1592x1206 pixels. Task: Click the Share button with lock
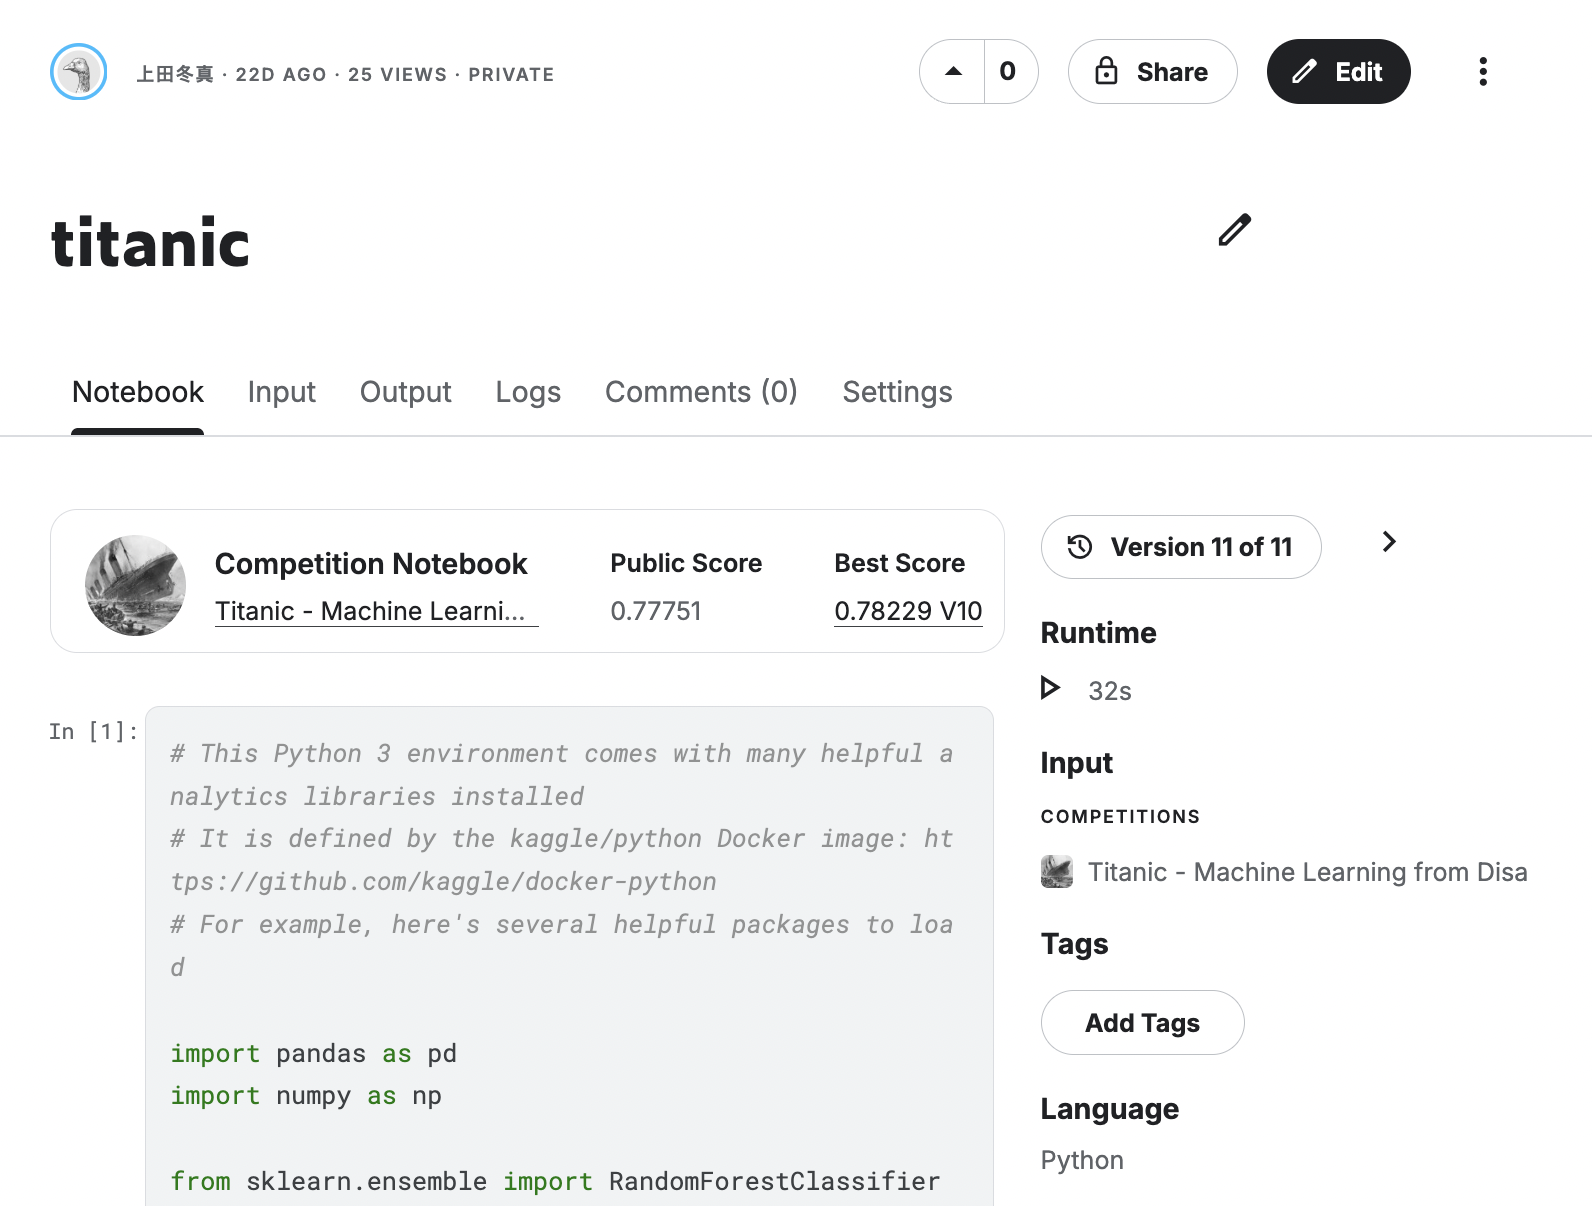[x=1152, y=72]
